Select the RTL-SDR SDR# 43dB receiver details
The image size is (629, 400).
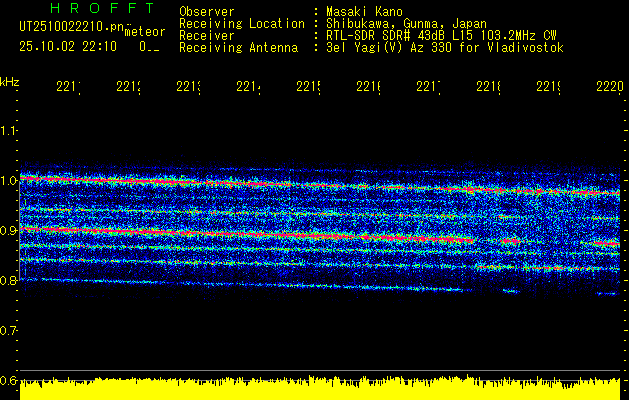click(441, 36)
